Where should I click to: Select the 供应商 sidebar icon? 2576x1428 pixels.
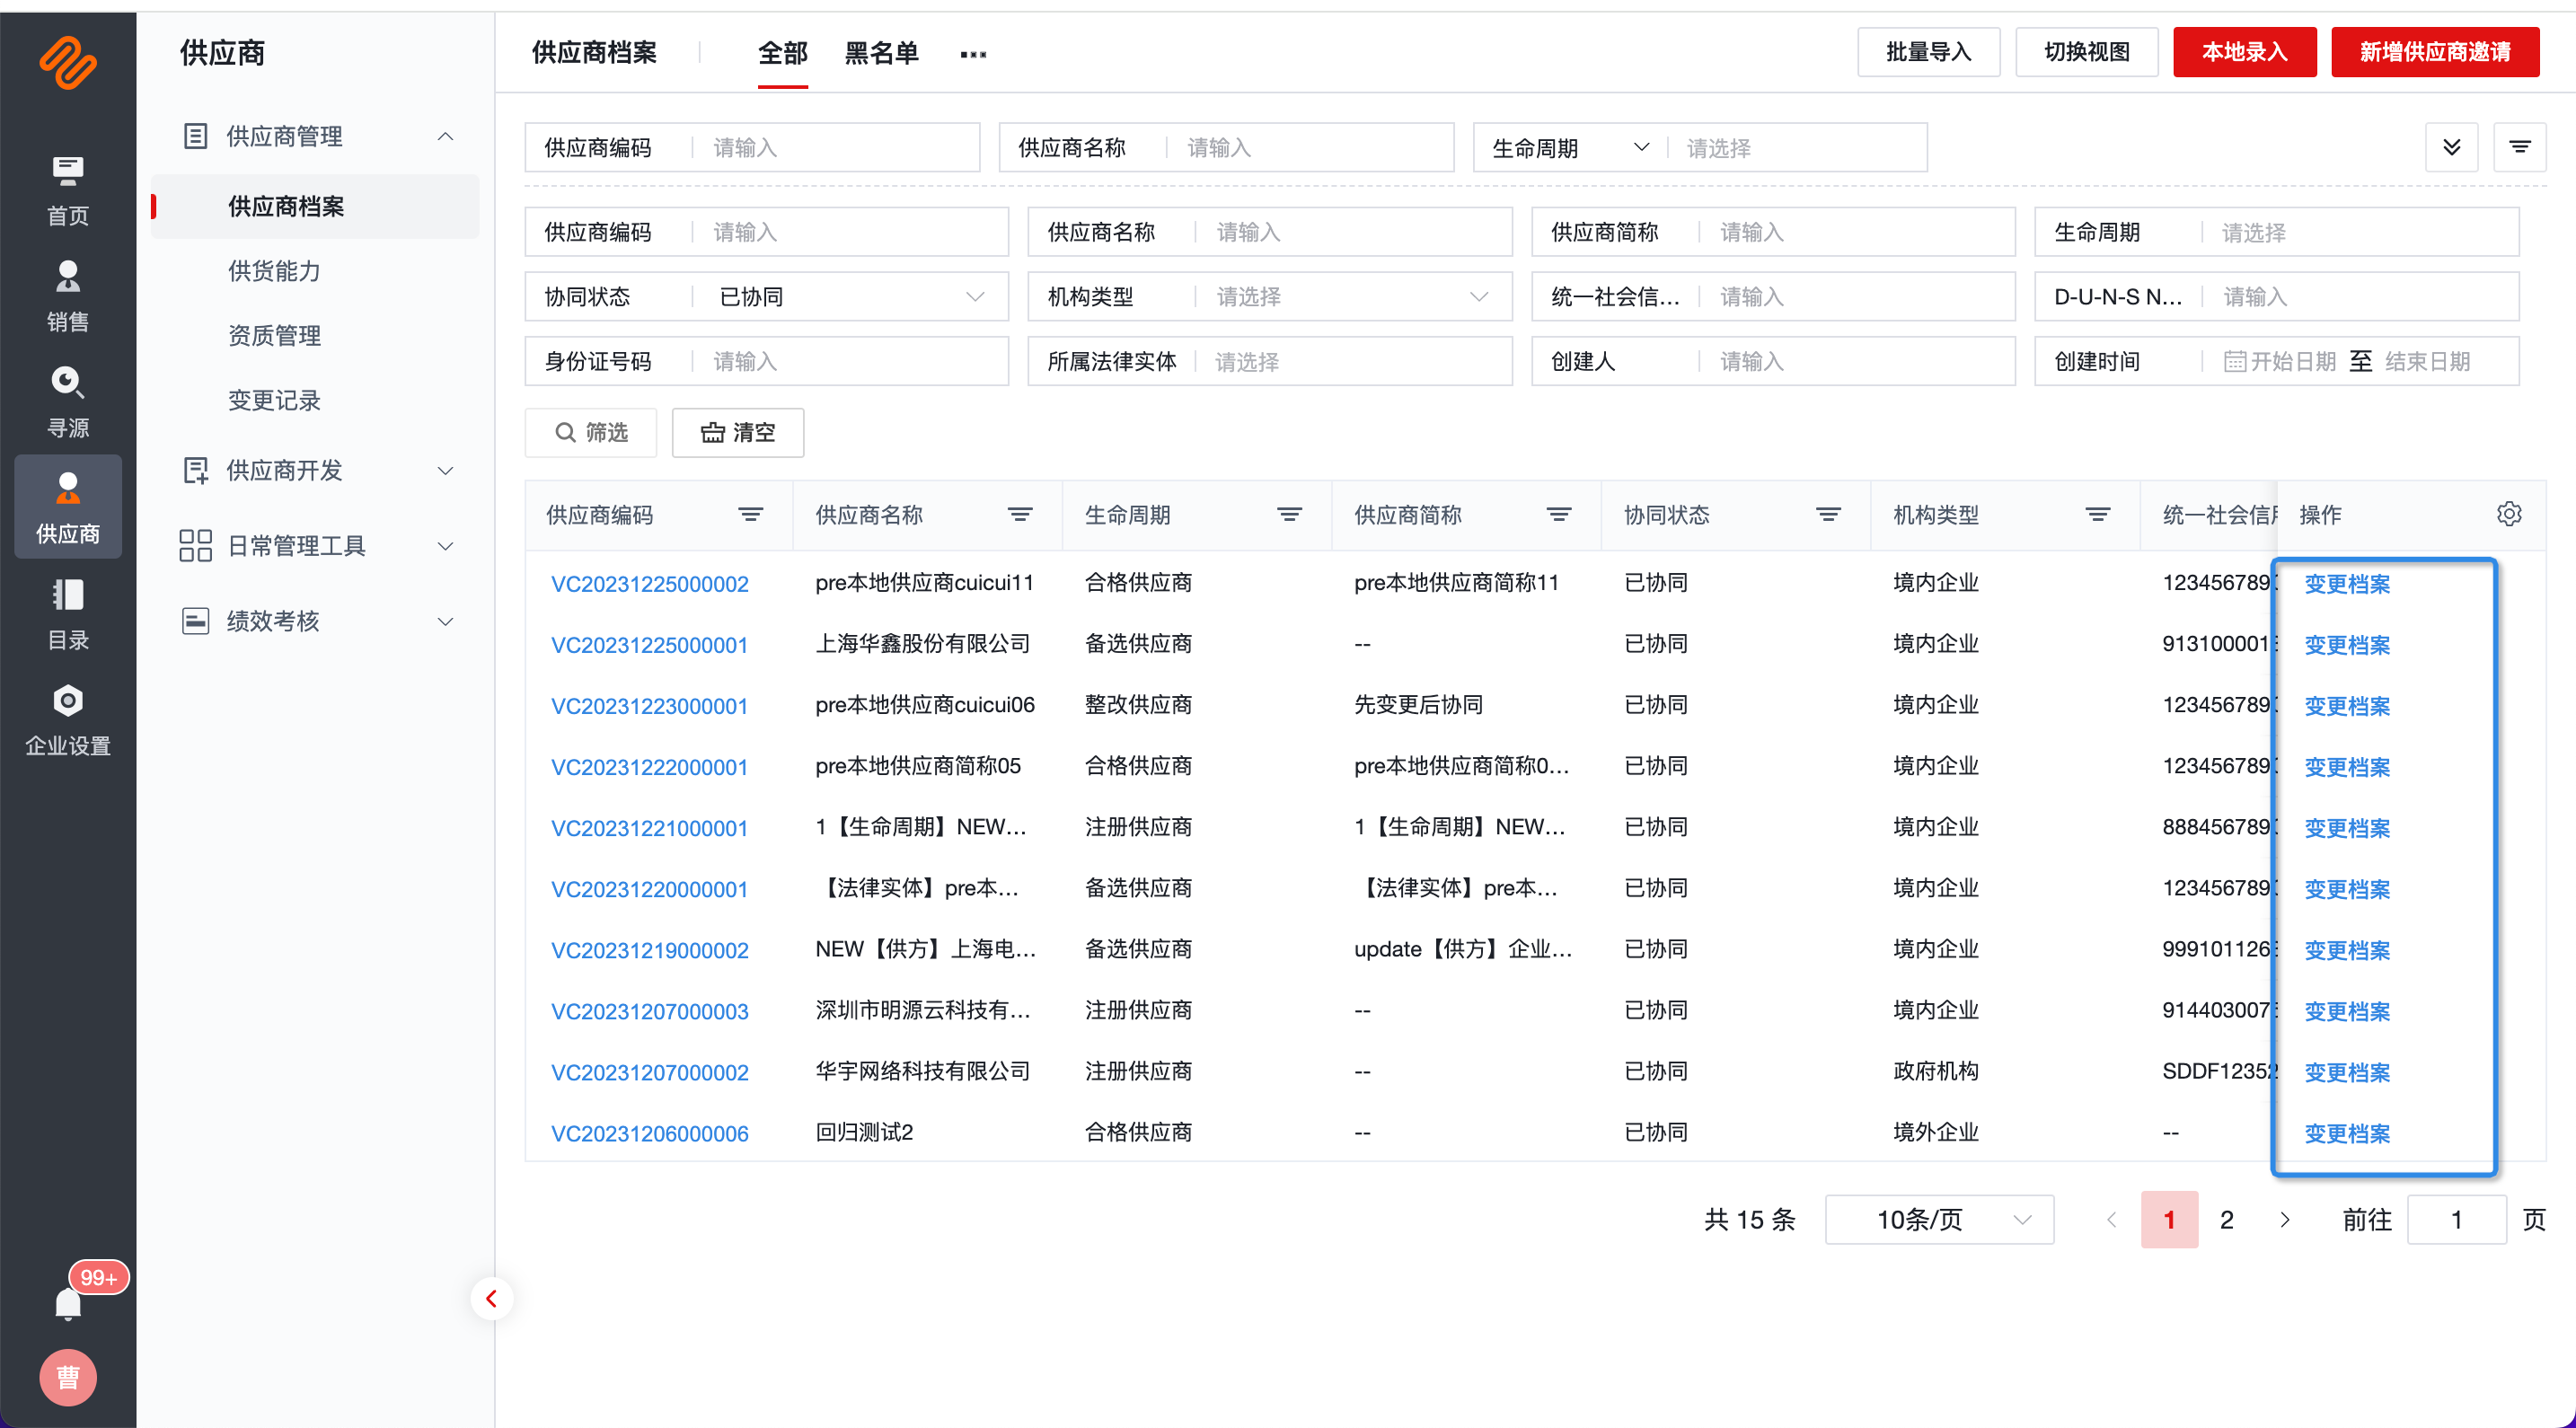click(x=68, y=507)
